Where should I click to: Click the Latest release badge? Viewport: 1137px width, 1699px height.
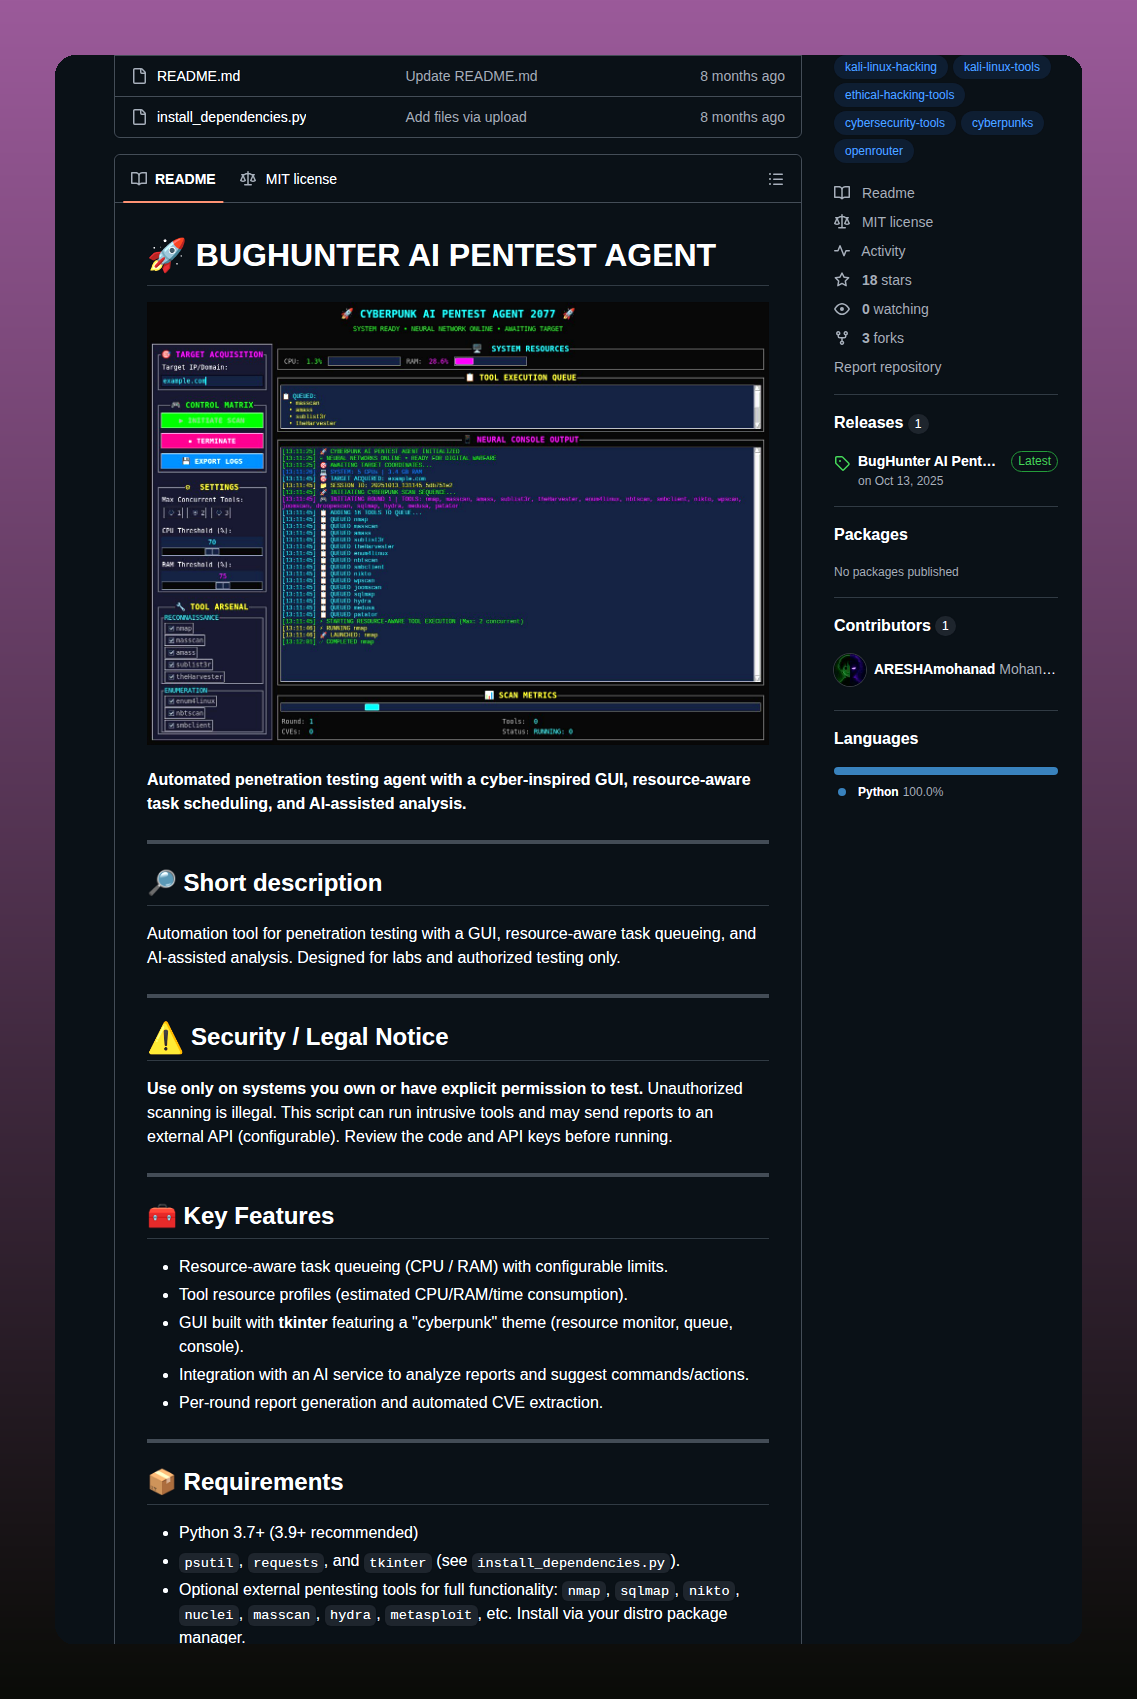(x=1034, y=461)
